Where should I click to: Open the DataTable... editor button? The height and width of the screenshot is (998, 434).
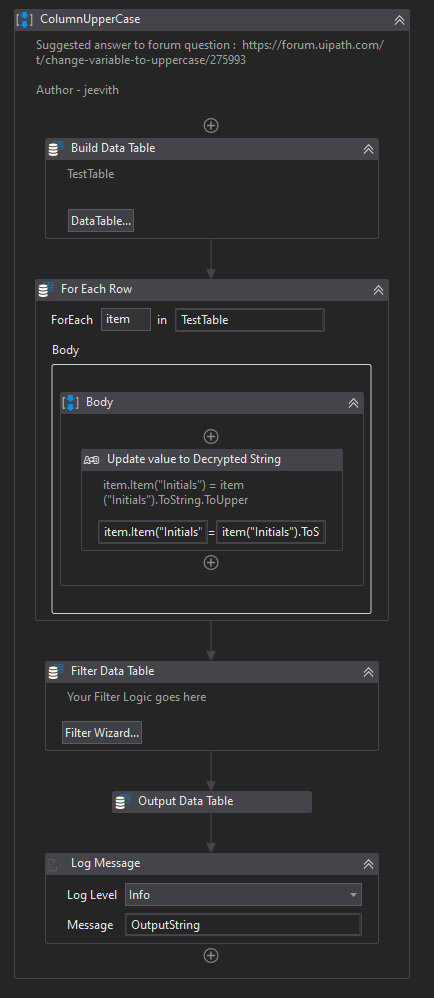[x=101, y=221]
